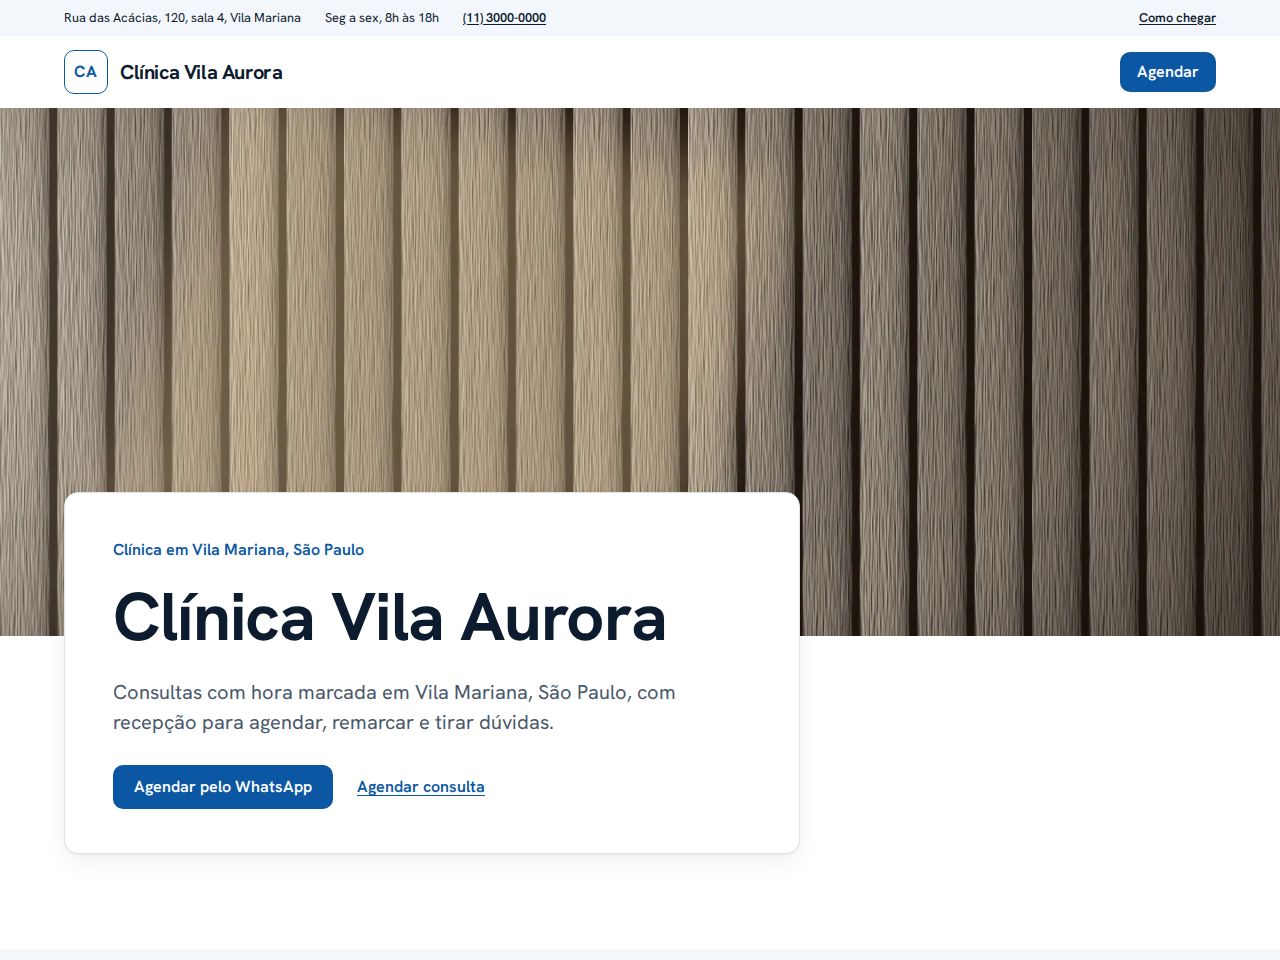Click the CA logo icon
This screenshot has height=960, width=1280.
(86, 72)
